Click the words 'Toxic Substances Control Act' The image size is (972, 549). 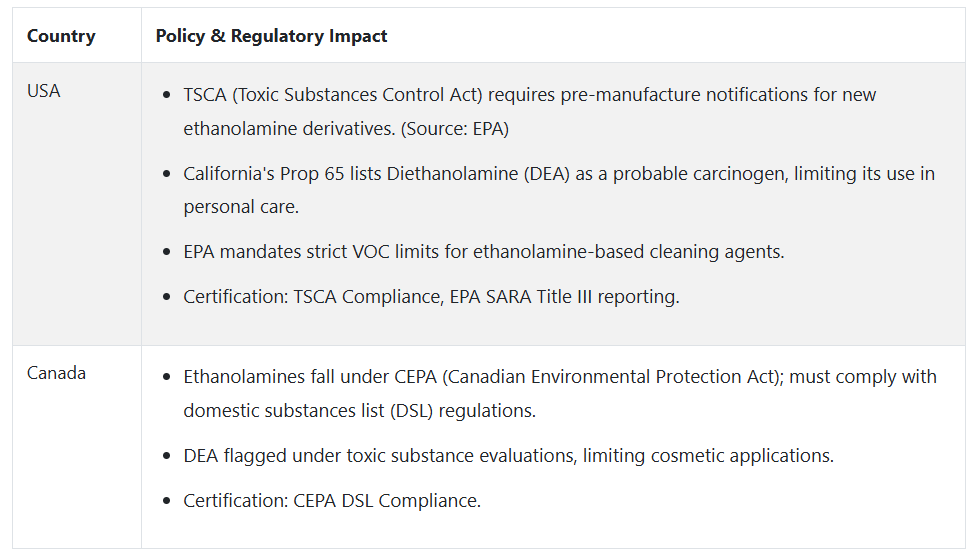pyautogui.click(x=356, y=95)
